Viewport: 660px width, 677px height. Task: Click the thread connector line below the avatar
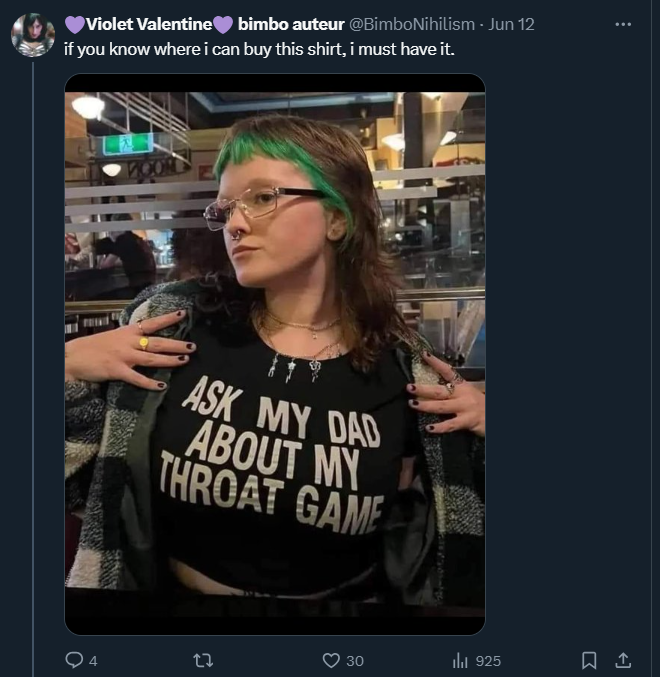pyautogui.click(x=33, y=369)
